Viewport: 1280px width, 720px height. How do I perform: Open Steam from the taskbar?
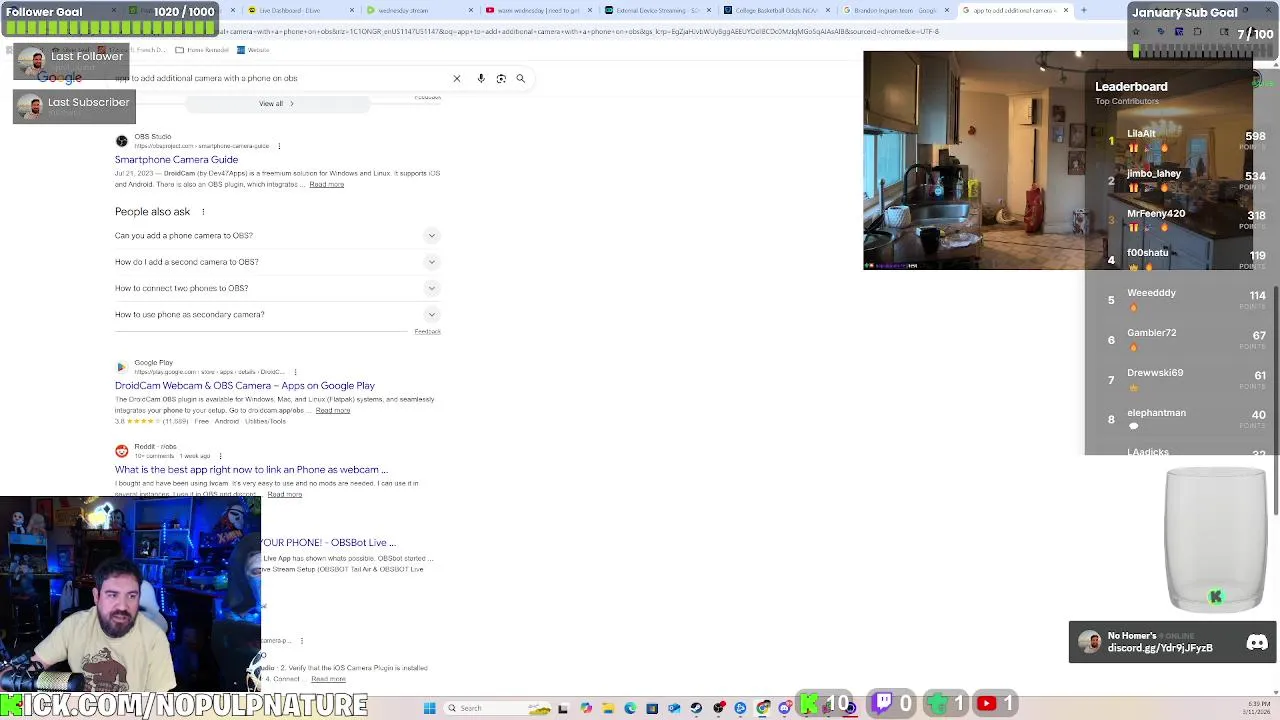[696, 708]
